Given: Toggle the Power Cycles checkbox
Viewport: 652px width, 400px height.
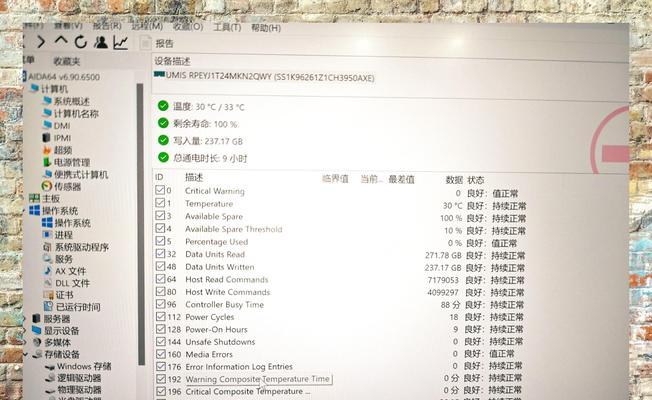Looking at the screenshot, I should click(x=161, y=316).
